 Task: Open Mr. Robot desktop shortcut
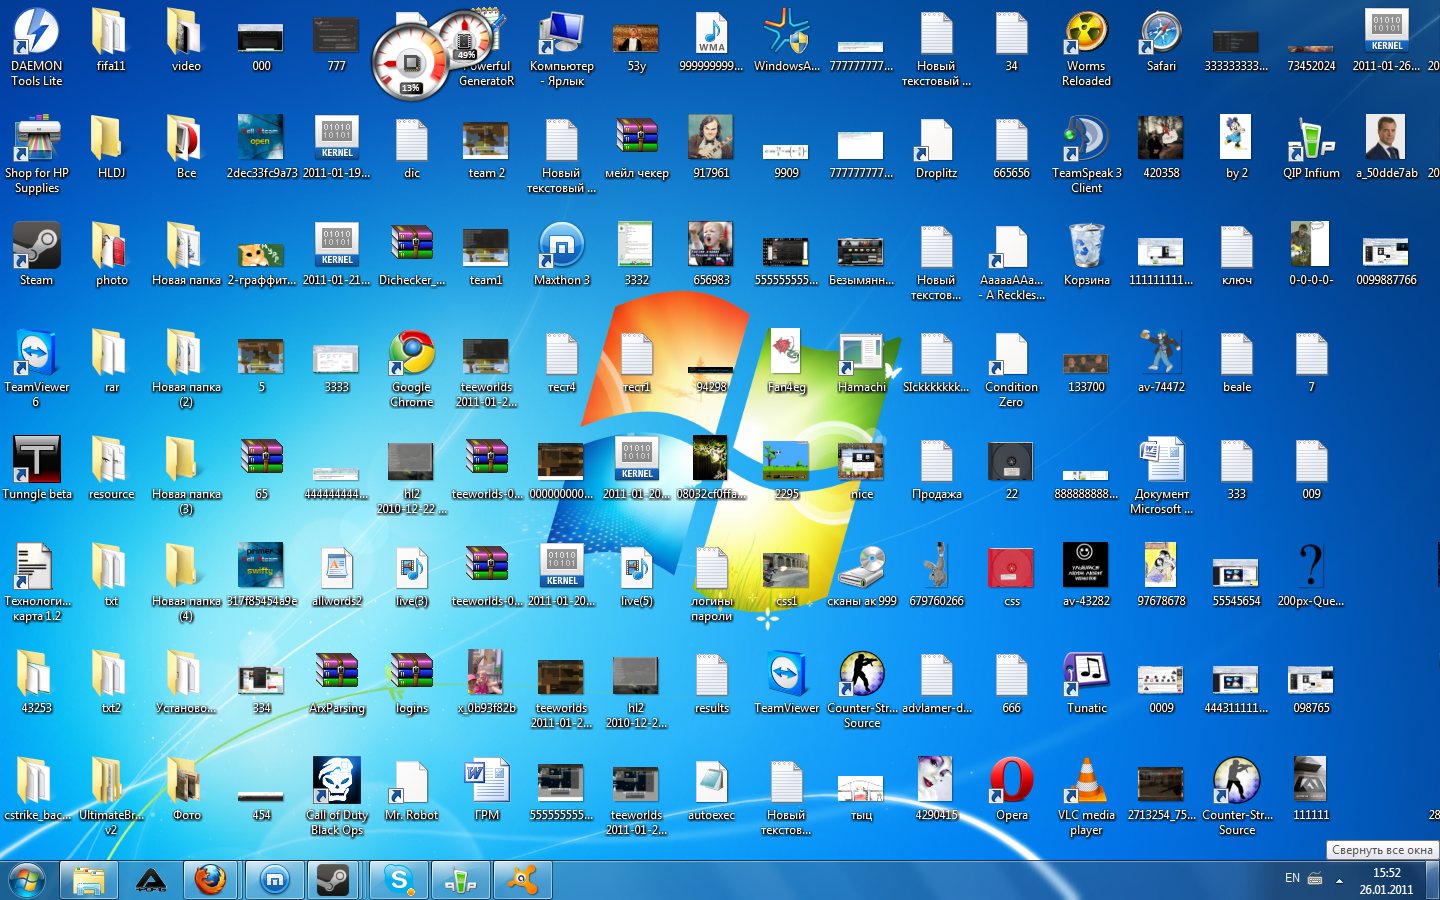pyautogui.click(x=412, y=789)
